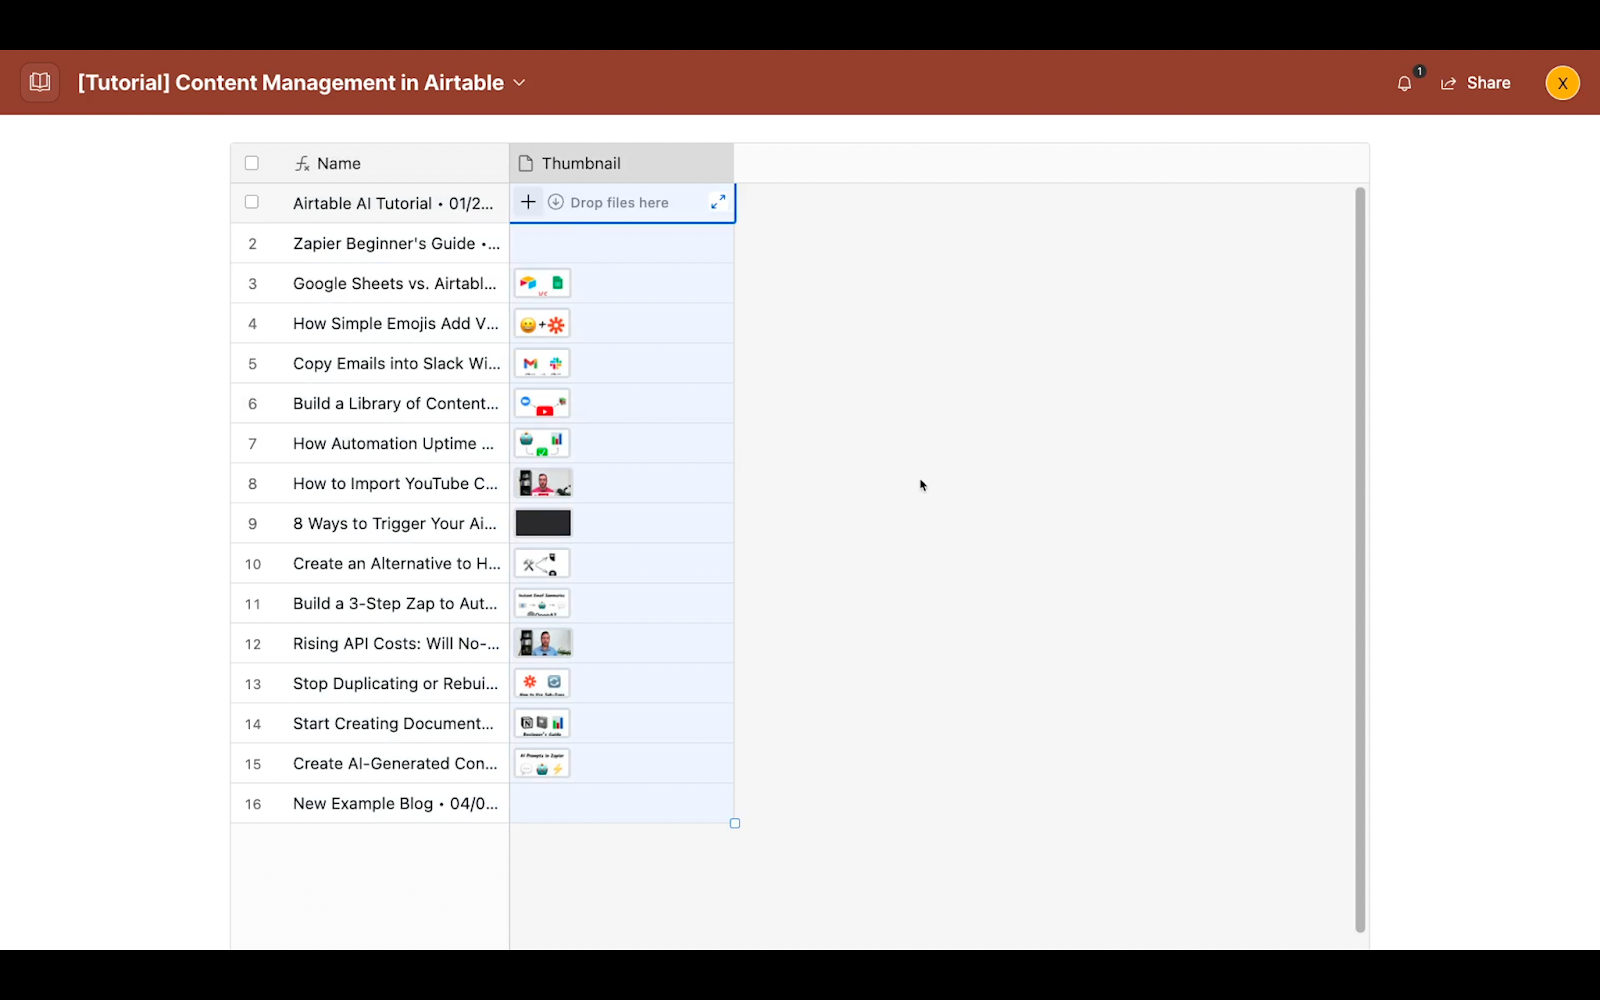This screenshot has width=1600, height=1000.
Task: Check the Airtable AI Tutorial row checkbox
Action: pyautogui.click(x=252, y=202)
